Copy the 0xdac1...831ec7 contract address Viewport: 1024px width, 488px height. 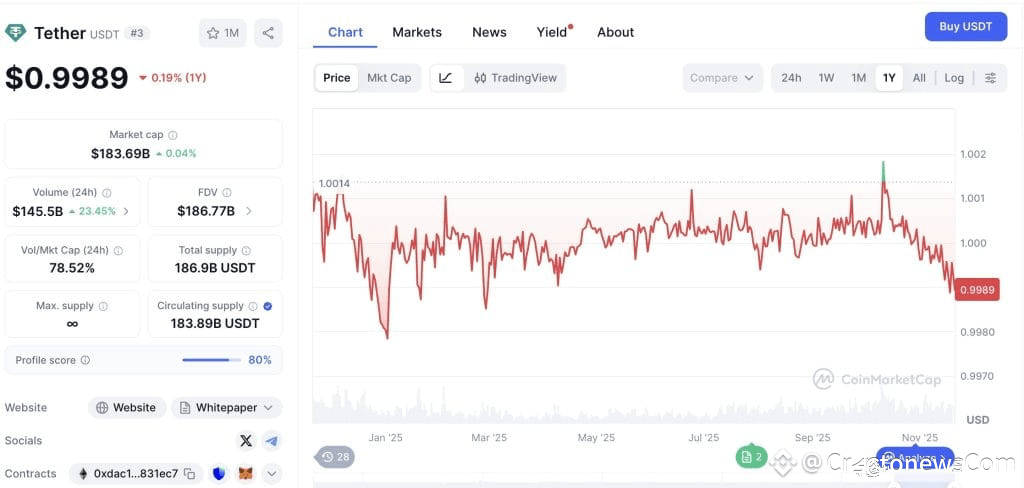pos(190,474)
